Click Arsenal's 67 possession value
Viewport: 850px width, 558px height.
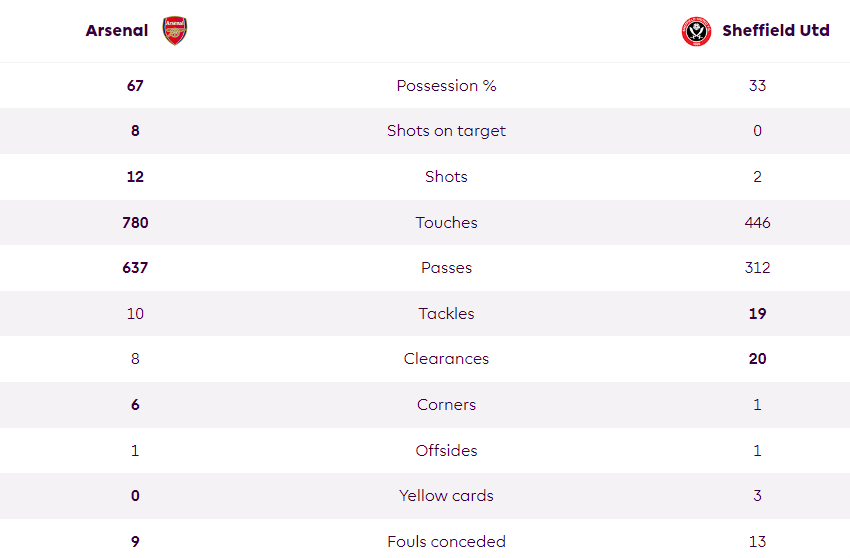click(x=135, y=86)
